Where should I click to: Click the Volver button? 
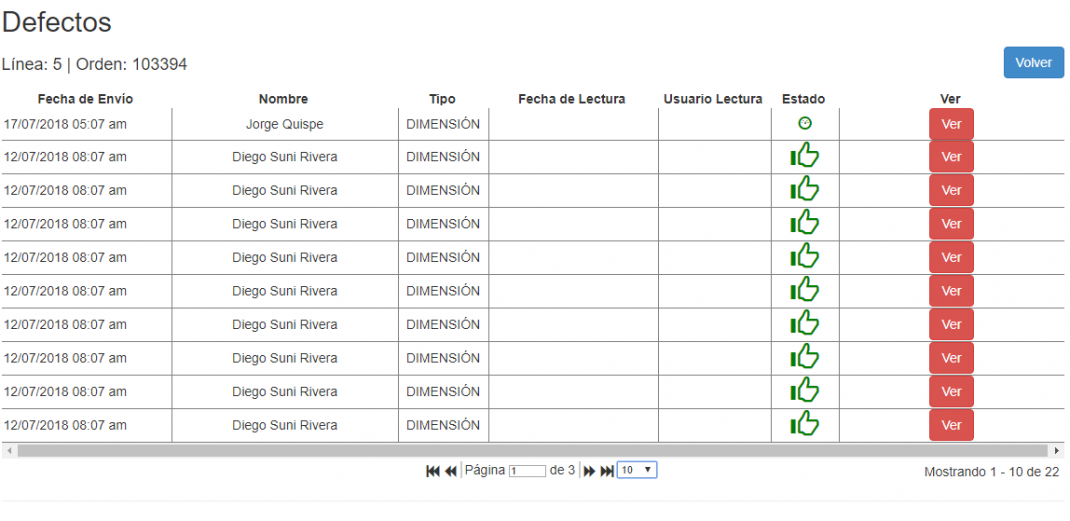click(x=1033, y=62)
